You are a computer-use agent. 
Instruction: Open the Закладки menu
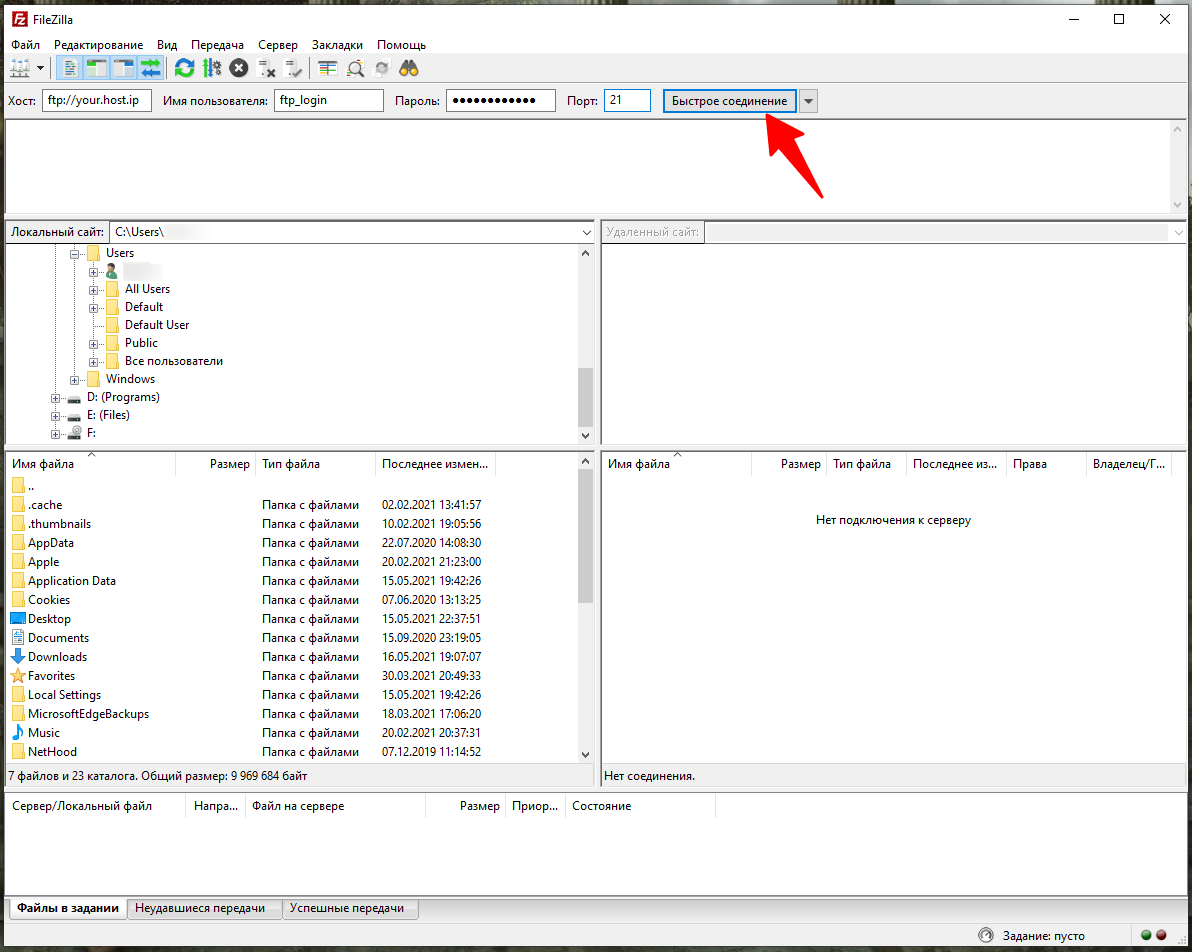tap(337, 45)
